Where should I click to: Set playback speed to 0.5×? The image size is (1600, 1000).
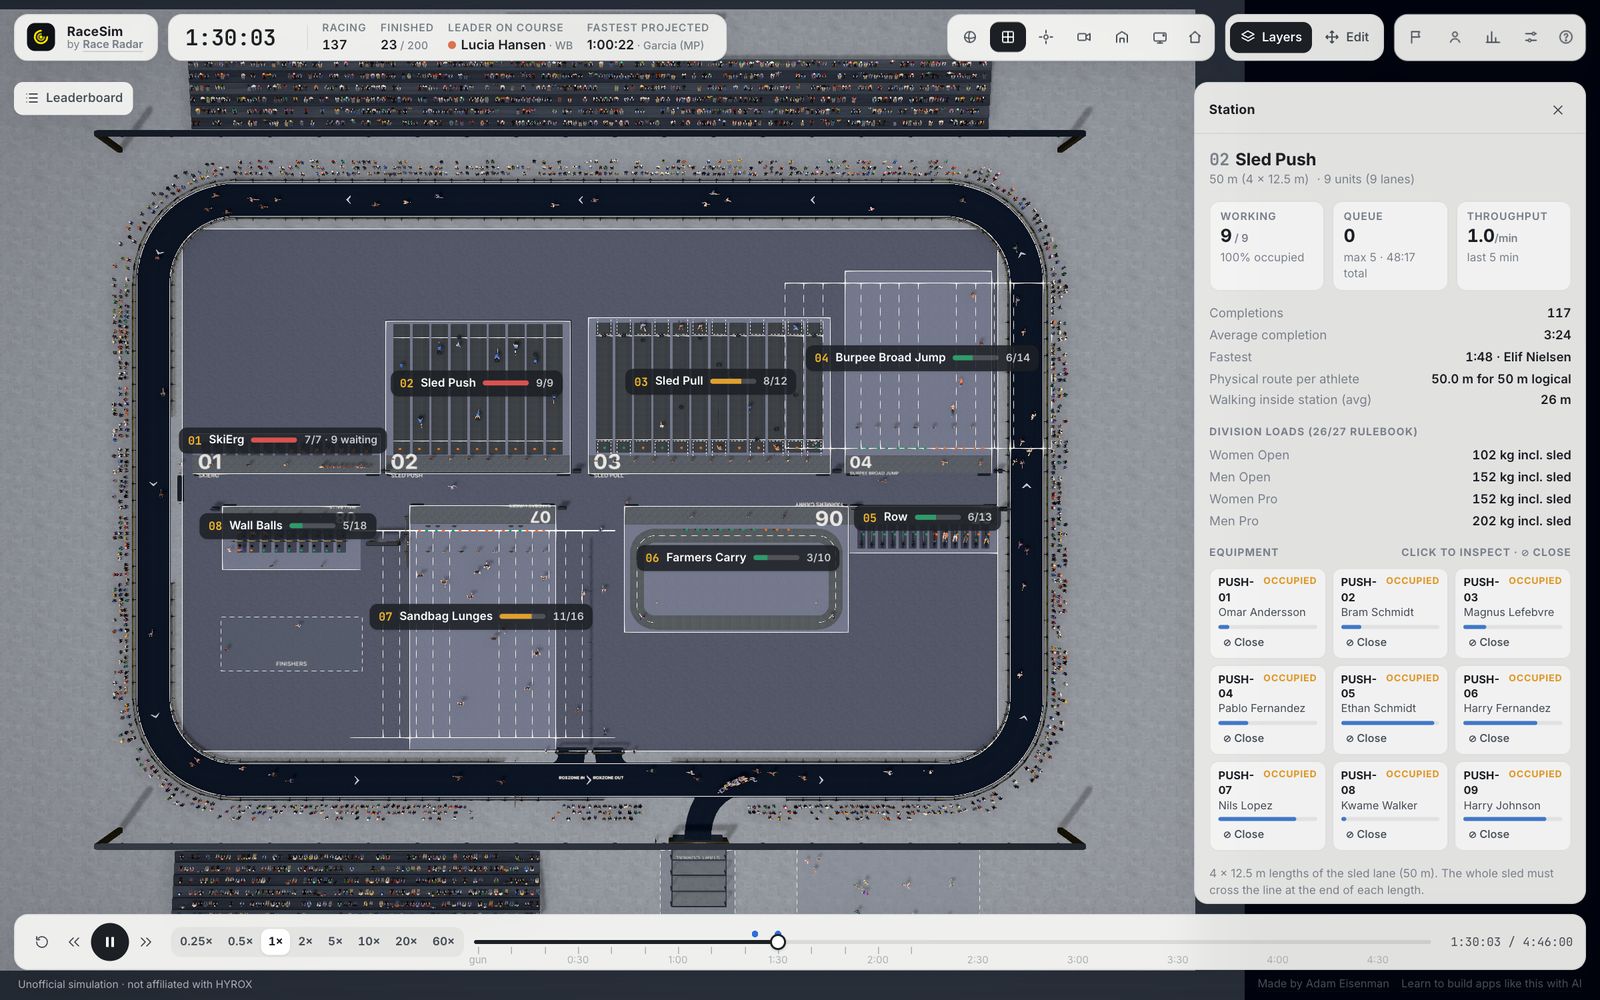click(240, 942)
